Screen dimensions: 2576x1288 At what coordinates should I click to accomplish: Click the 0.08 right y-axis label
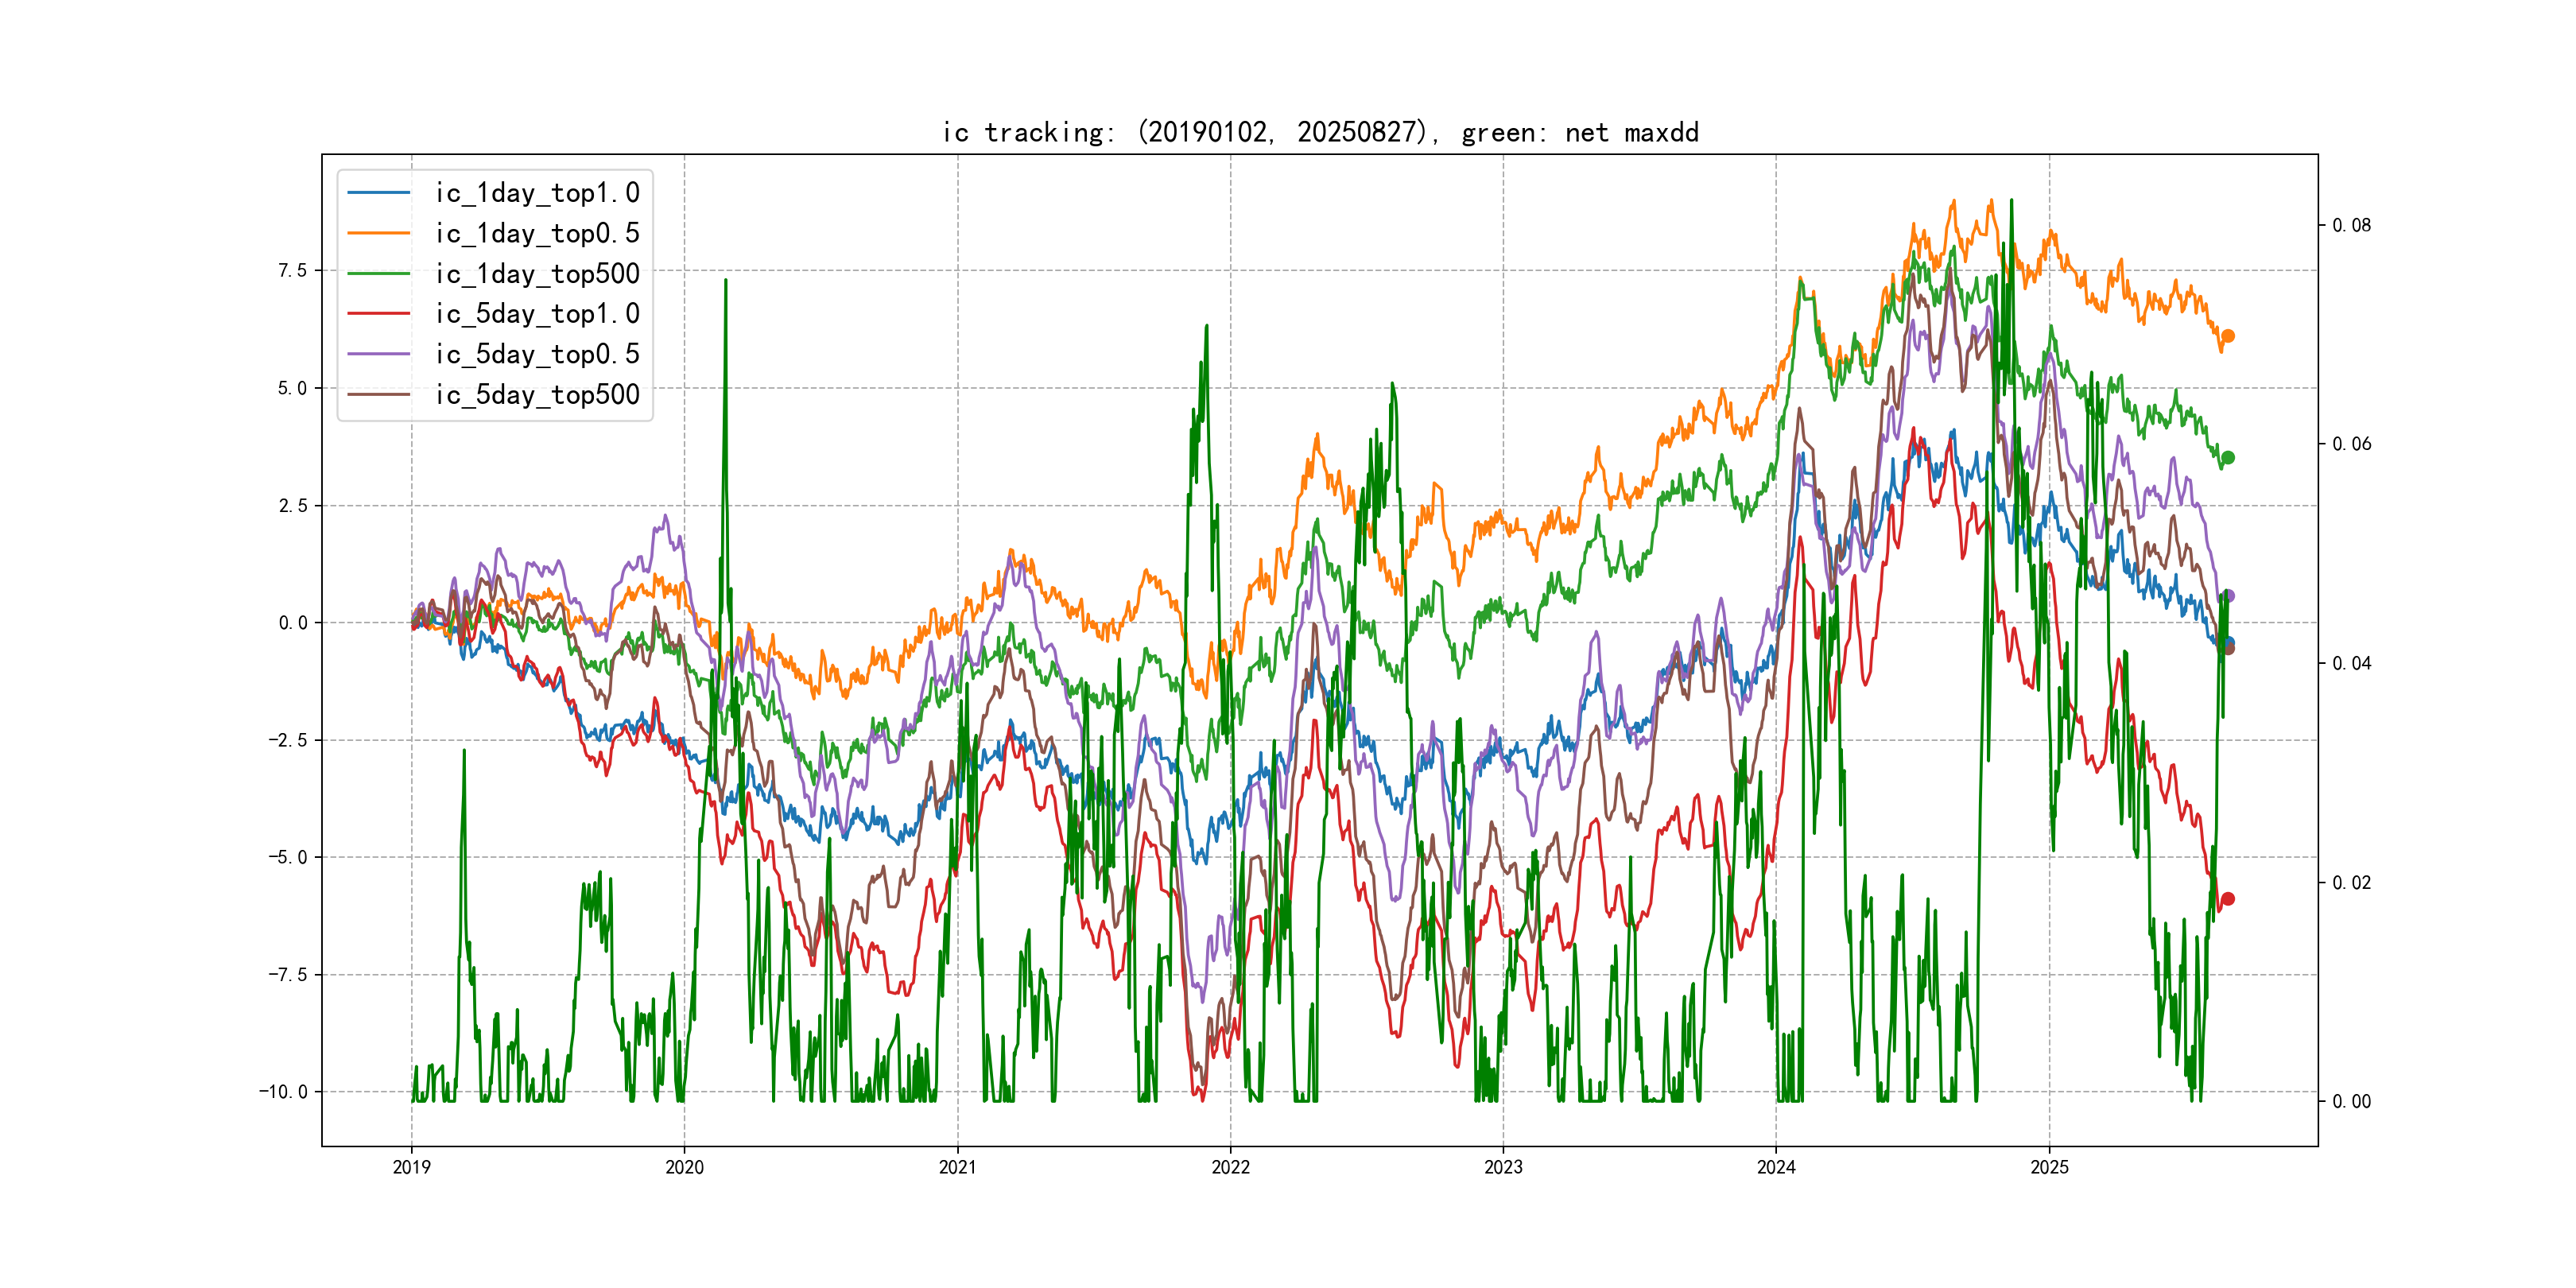pos(2351,225)
